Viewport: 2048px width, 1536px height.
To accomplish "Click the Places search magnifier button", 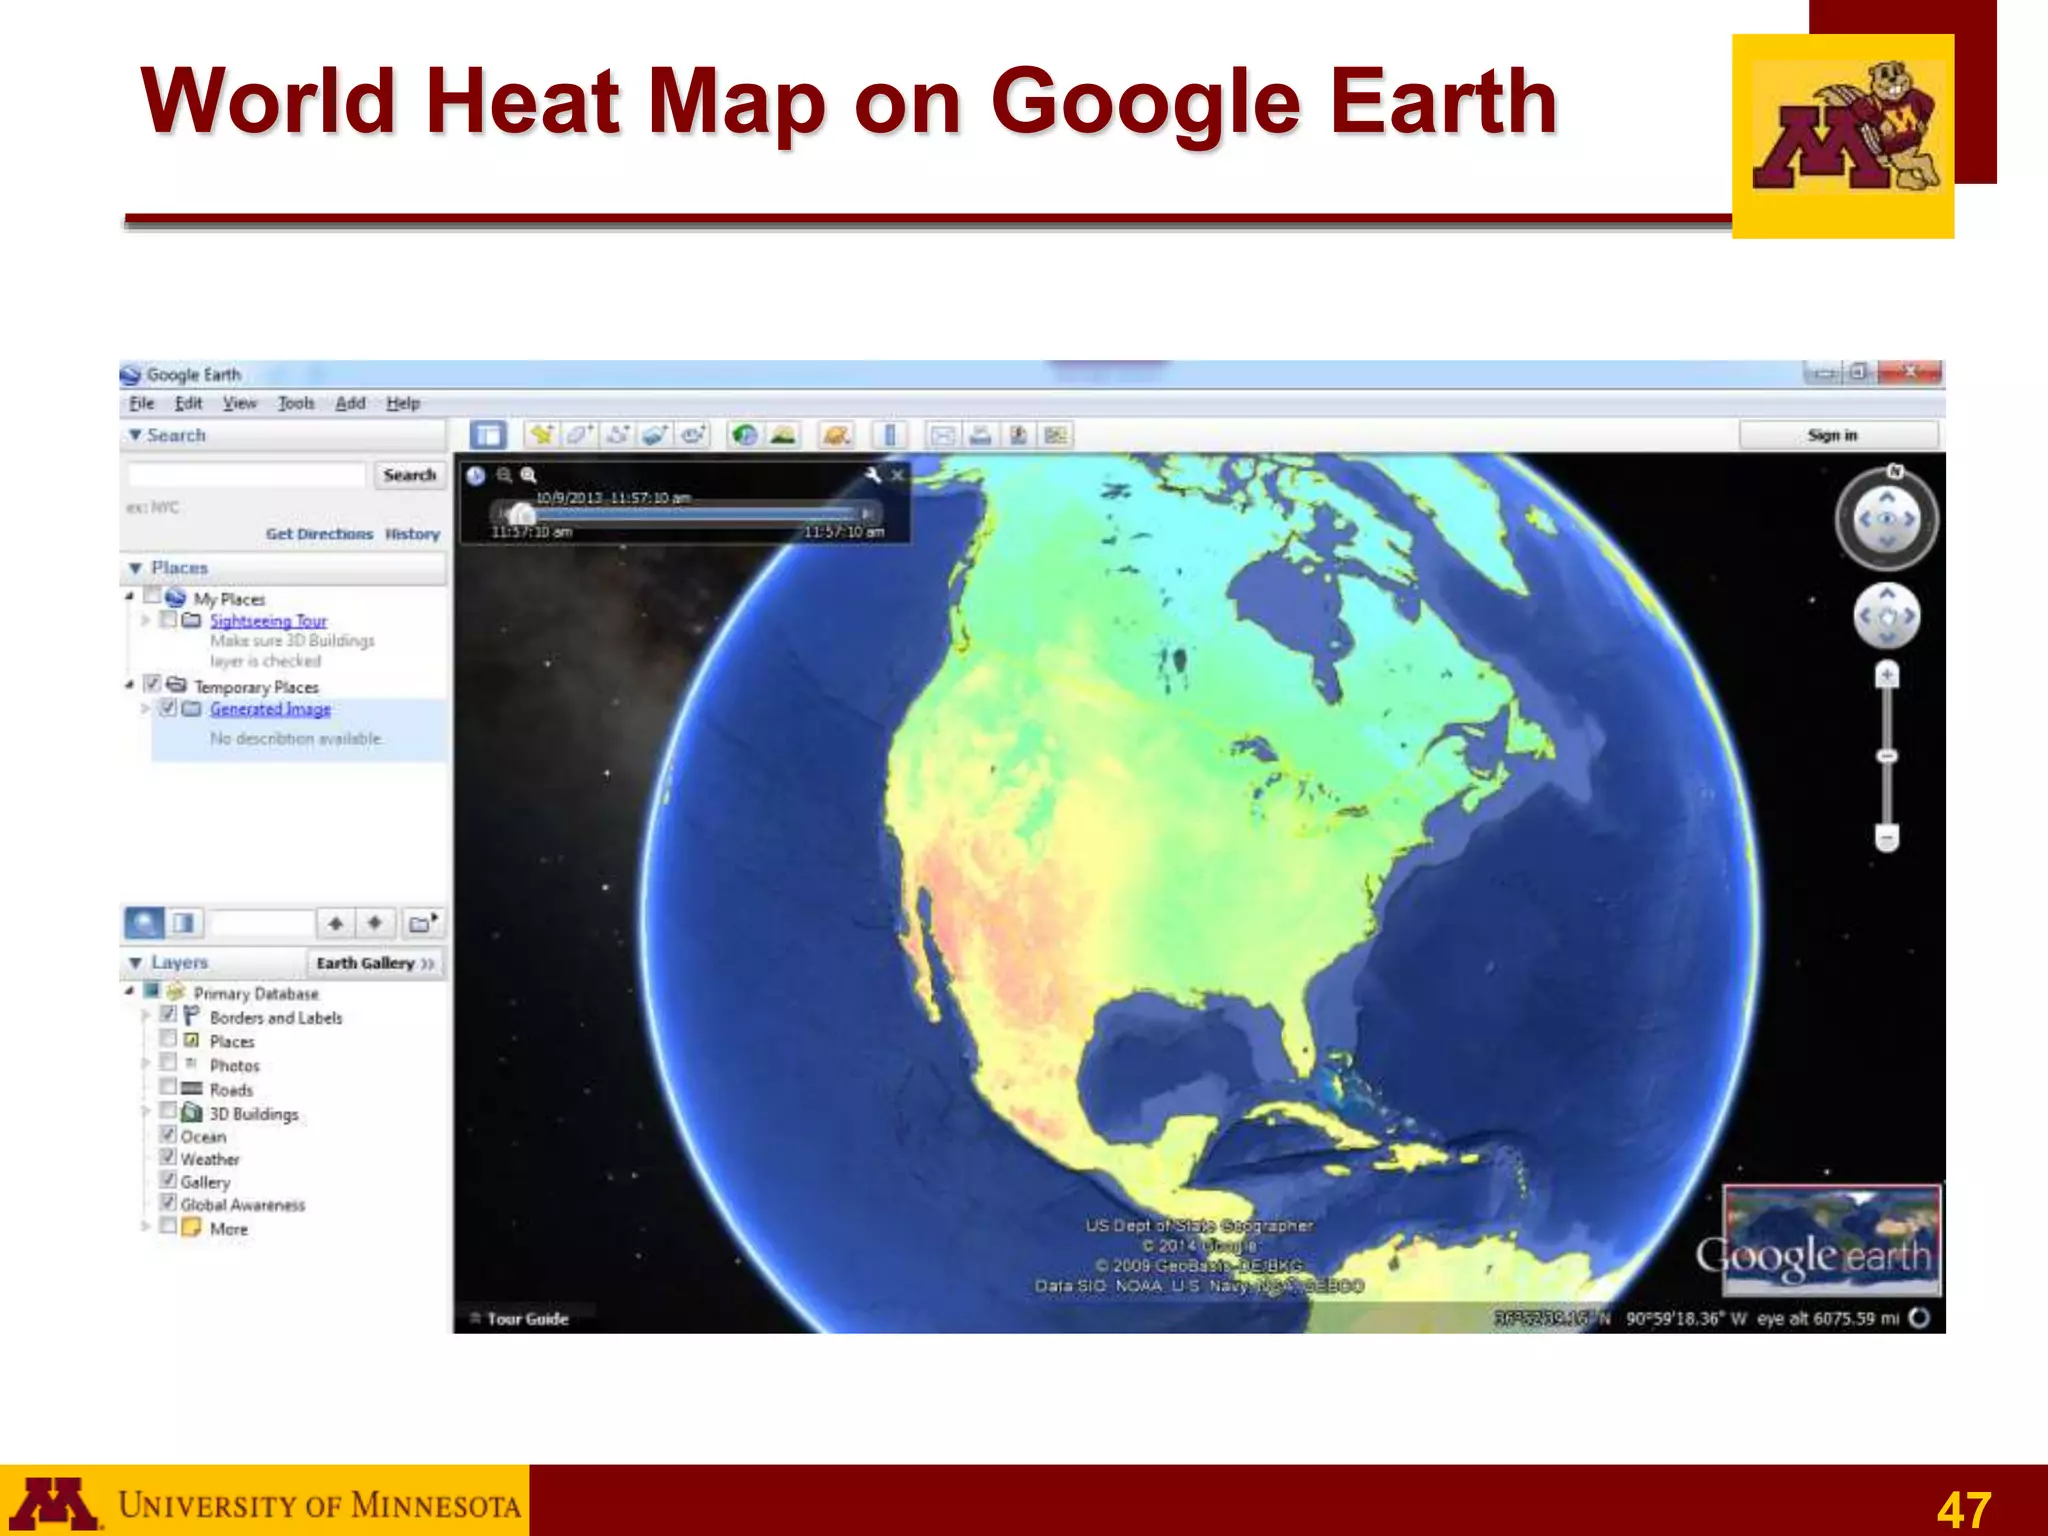I will [144, 922].
